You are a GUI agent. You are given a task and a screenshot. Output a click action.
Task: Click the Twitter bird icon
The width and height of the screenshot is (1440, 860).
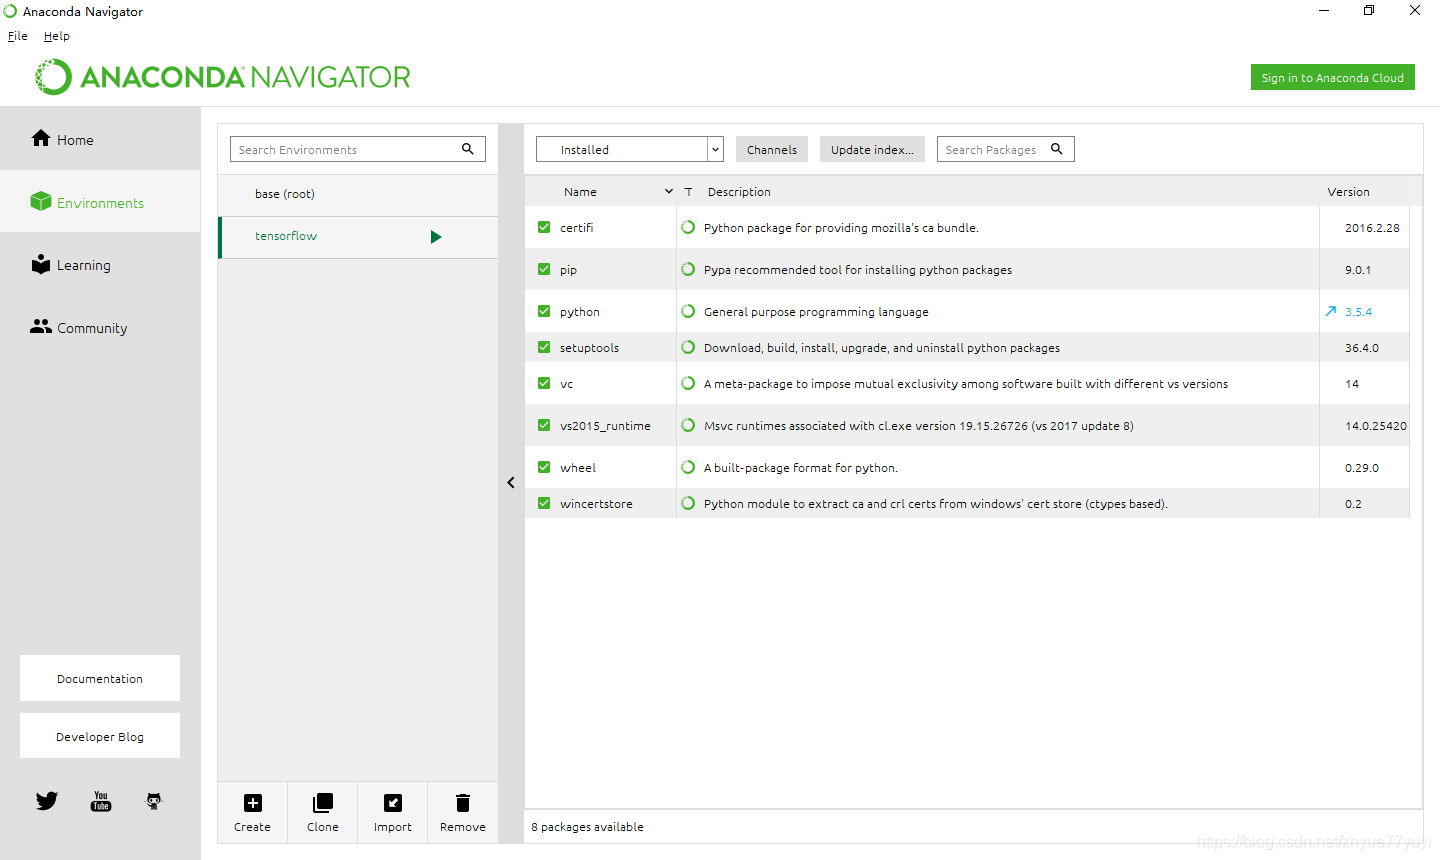47,801
